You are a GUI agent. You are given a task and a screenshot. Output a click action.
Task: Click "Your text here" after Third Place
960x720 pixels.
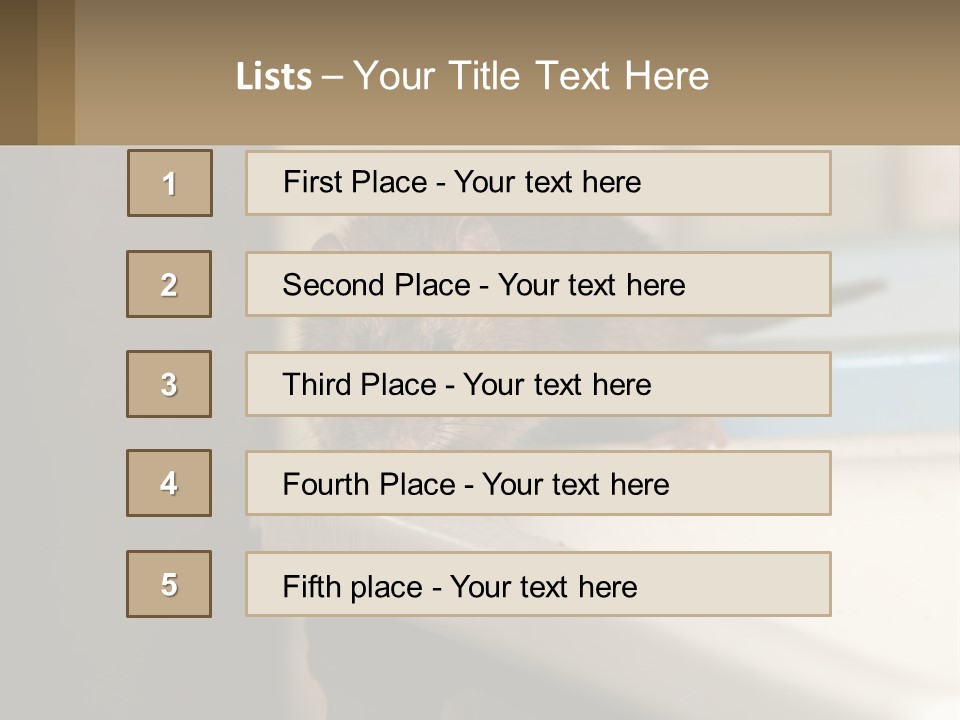(x=557, y=385)
